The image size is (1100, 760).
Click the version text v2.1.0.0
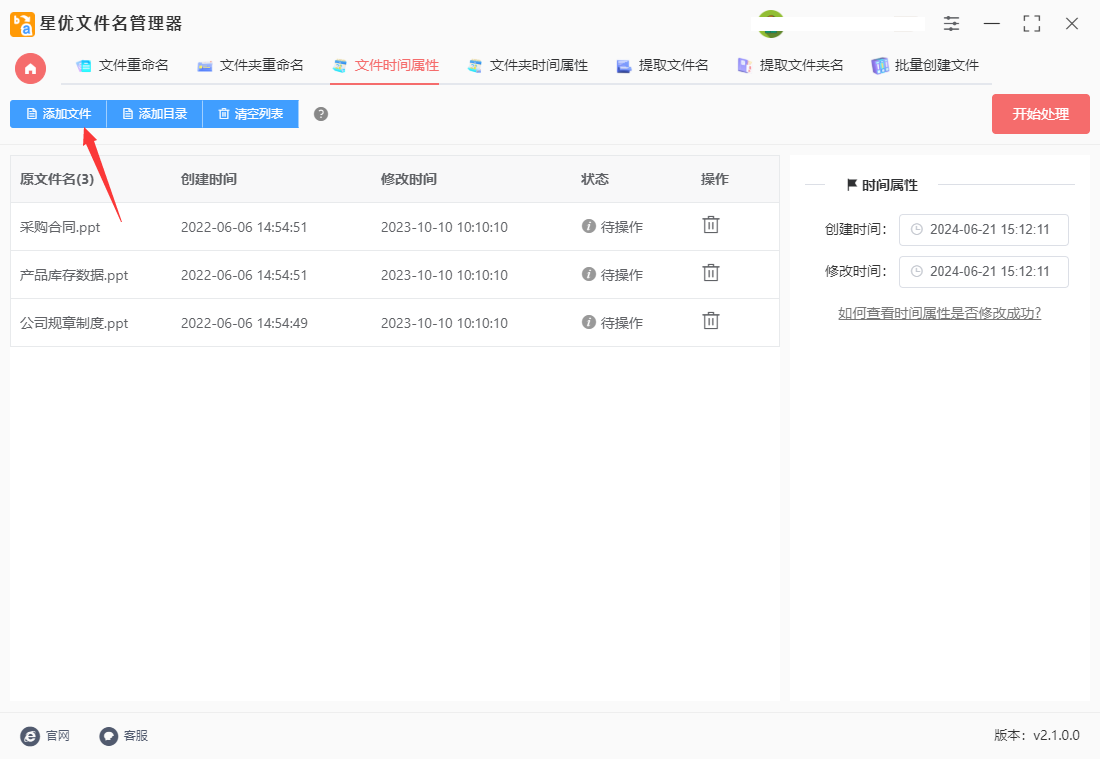pos(1057,735)
